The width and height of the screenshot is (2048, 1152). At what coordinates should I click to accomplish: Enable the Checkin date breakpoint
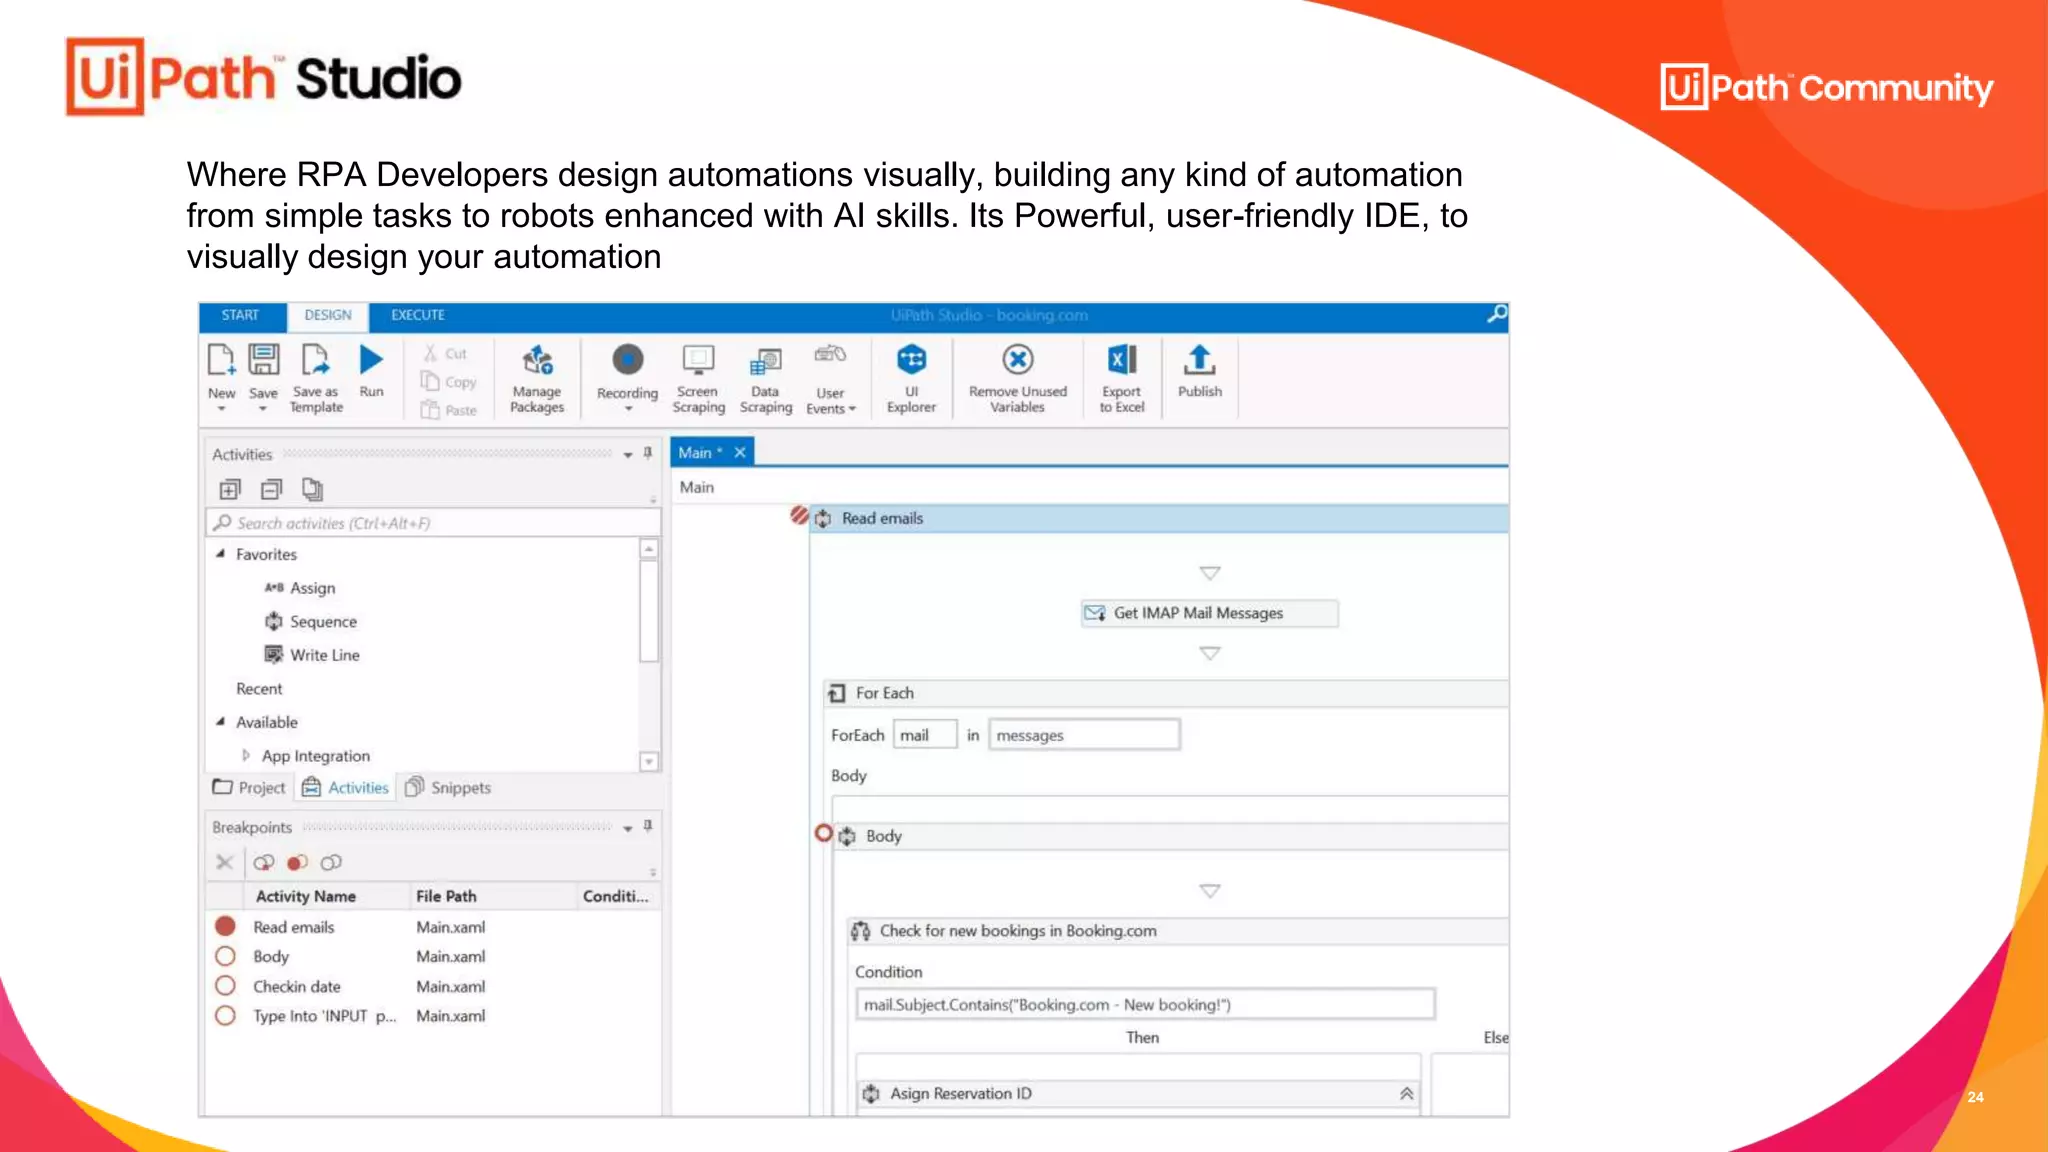(x=226, y=986)
